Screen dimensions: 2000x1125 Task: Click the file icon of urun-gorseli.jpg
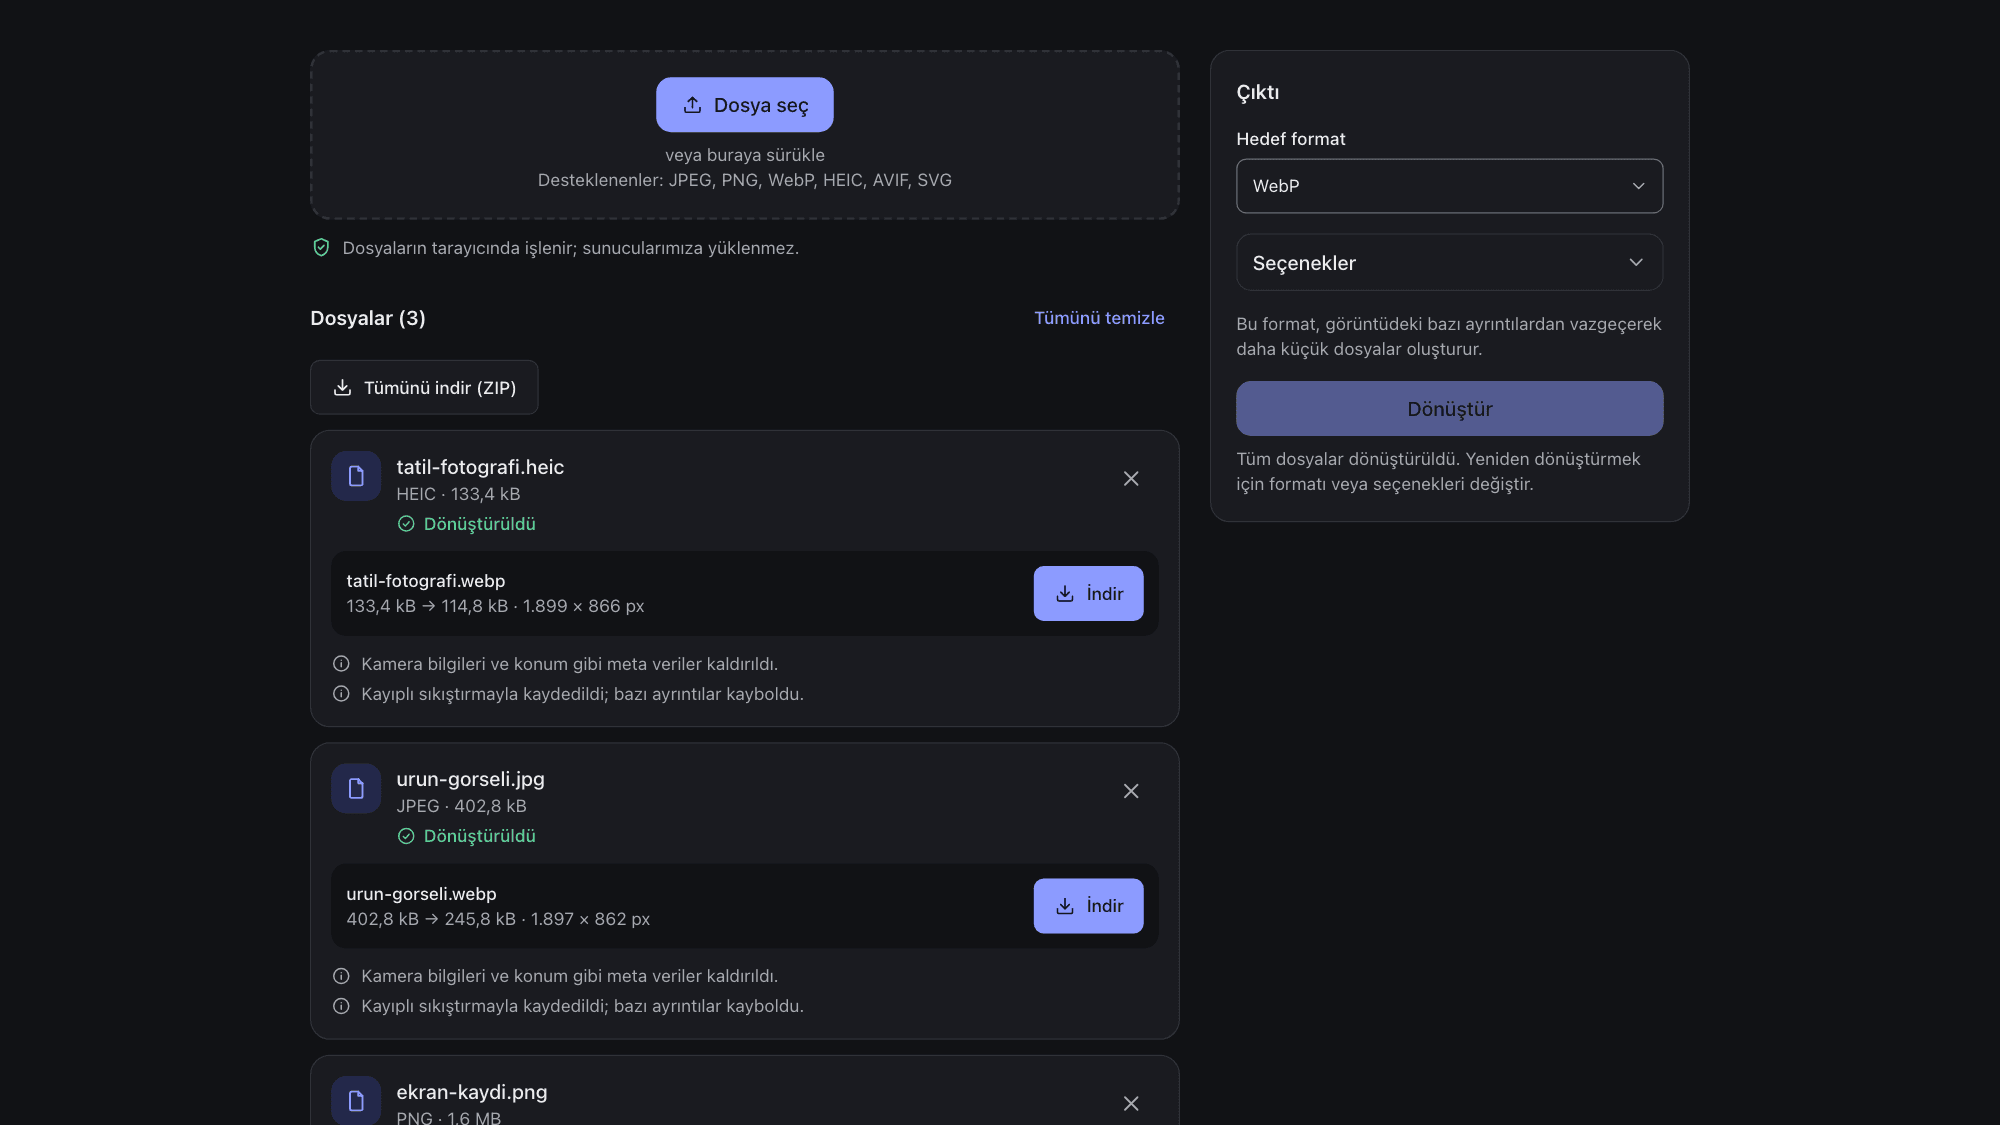click(x=356, y=789)
